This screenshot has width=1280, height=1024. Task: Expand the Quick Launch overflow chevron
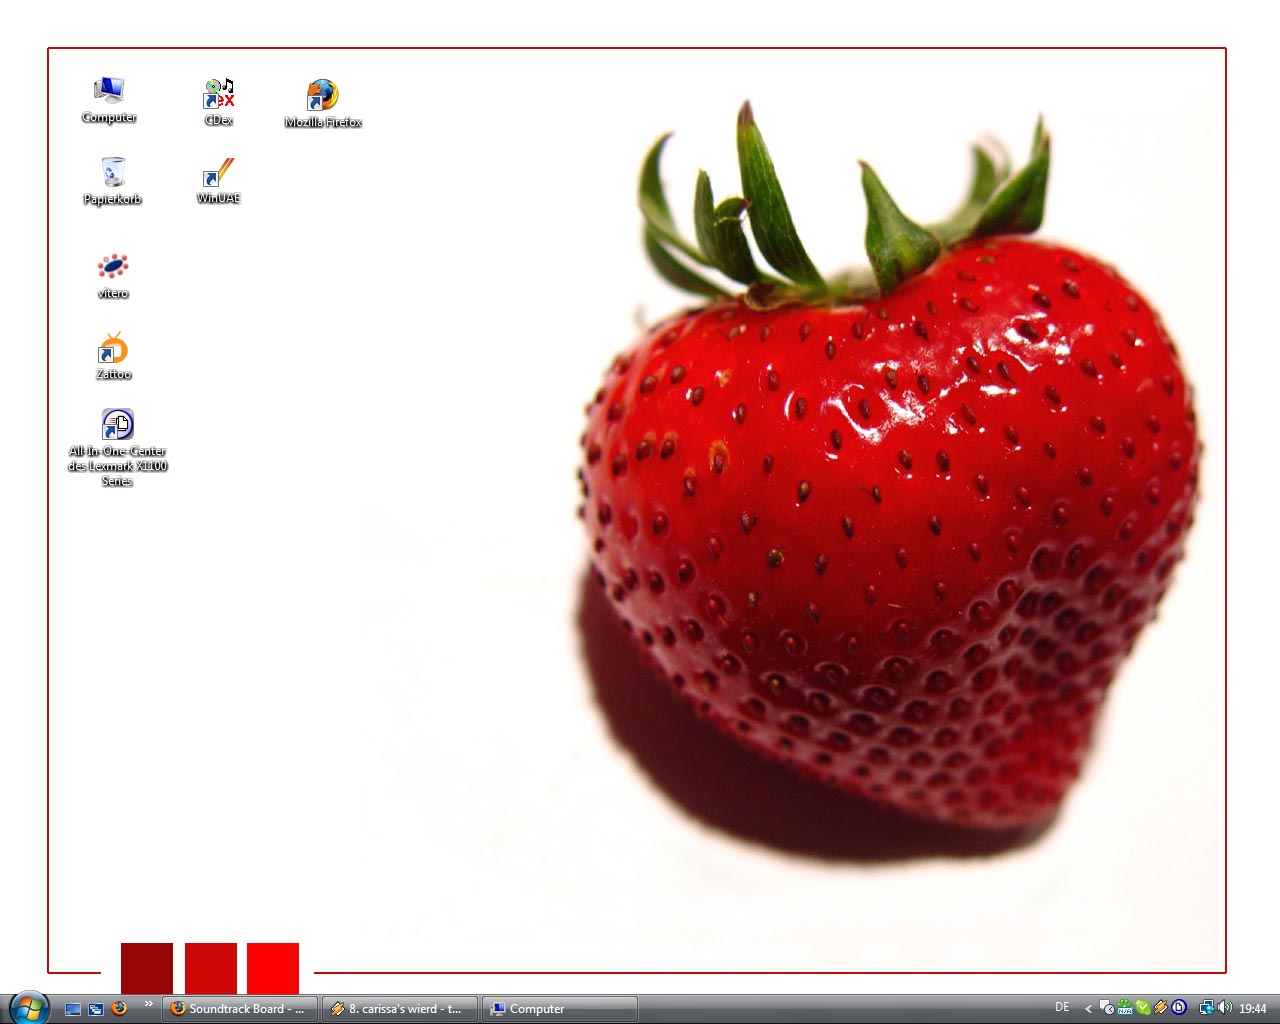pos(149,1004)
